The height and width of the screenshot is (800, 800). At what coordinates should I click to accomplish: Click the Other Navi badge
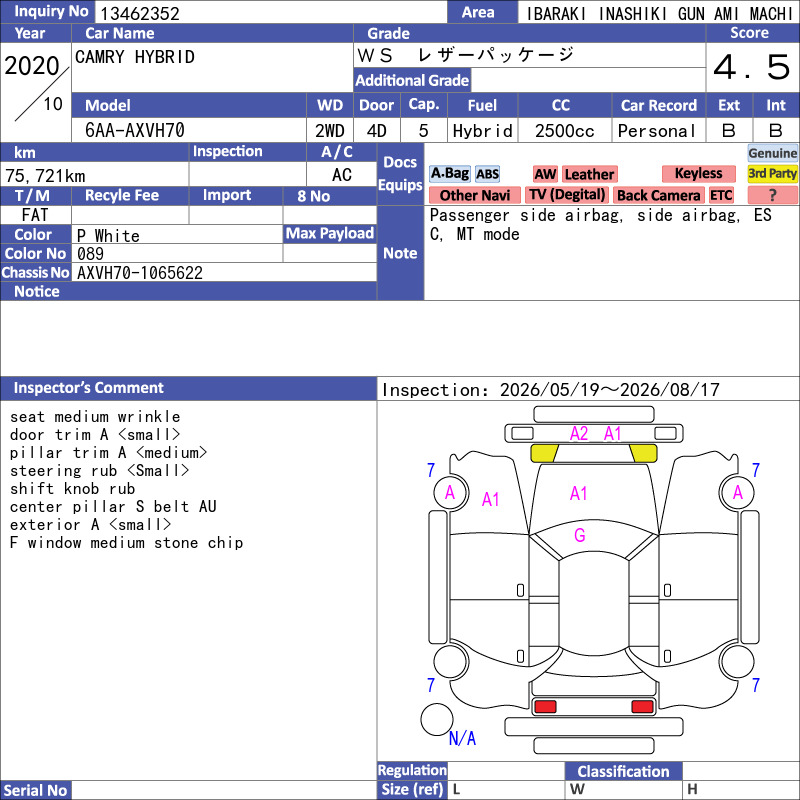pyautogui.click(x=474, y=195)
